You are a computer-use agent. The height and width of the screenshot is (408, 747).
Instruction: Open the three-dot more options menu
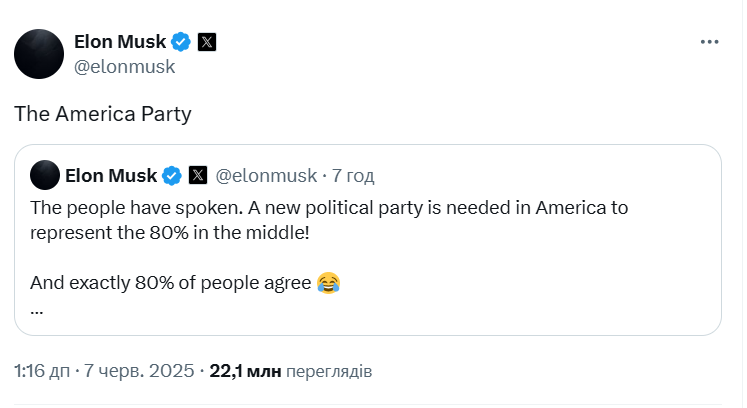click(709, 42)
